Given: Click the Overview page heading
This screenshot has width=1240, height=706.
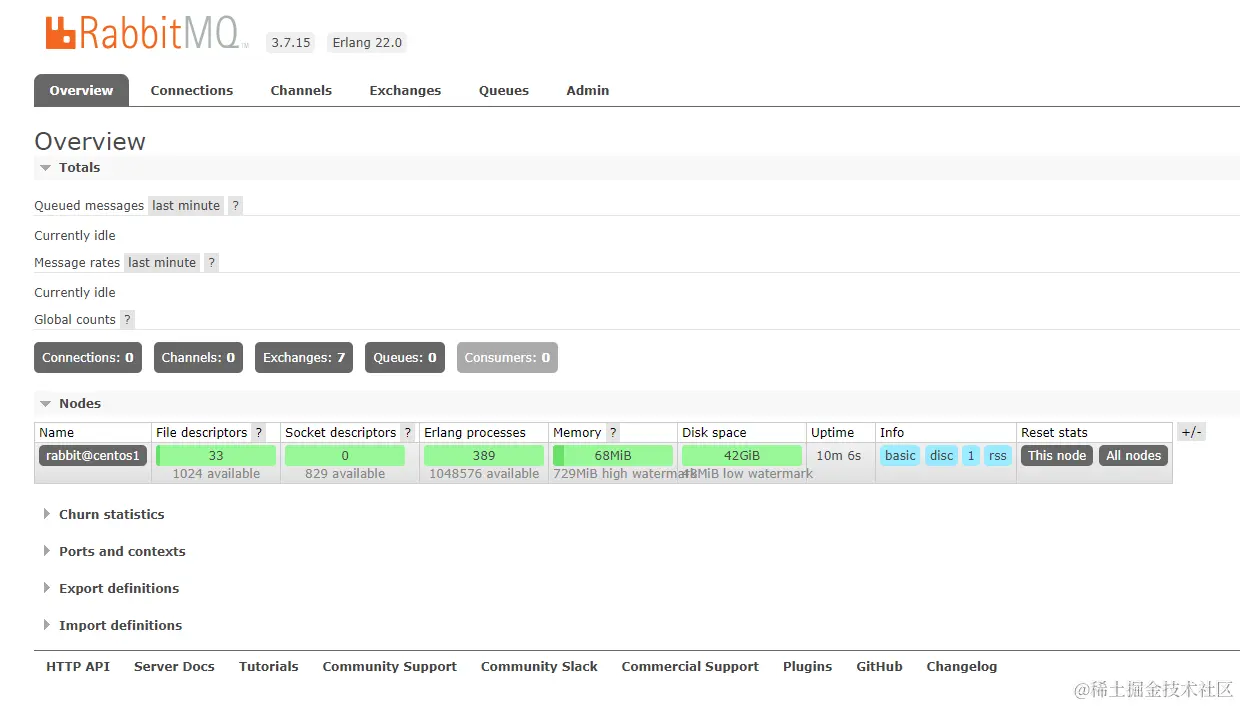Looking at the screenshot, I should coord(90,142).
